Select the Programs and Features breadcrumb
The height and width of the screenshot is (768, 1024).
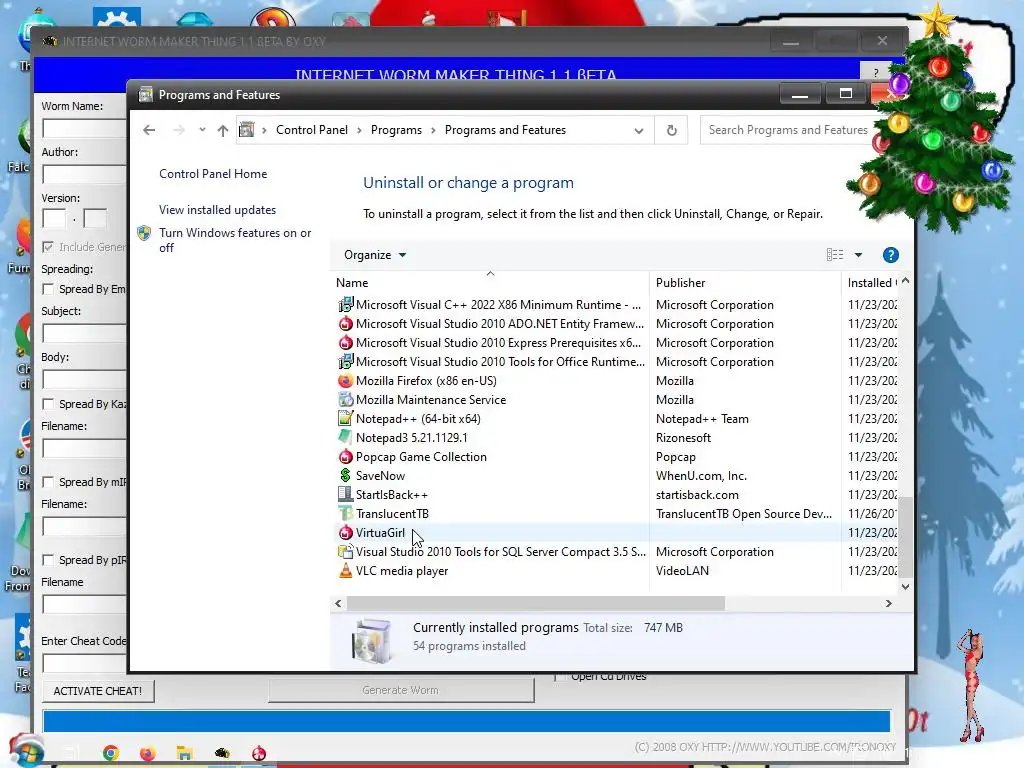tap(505, 130)
